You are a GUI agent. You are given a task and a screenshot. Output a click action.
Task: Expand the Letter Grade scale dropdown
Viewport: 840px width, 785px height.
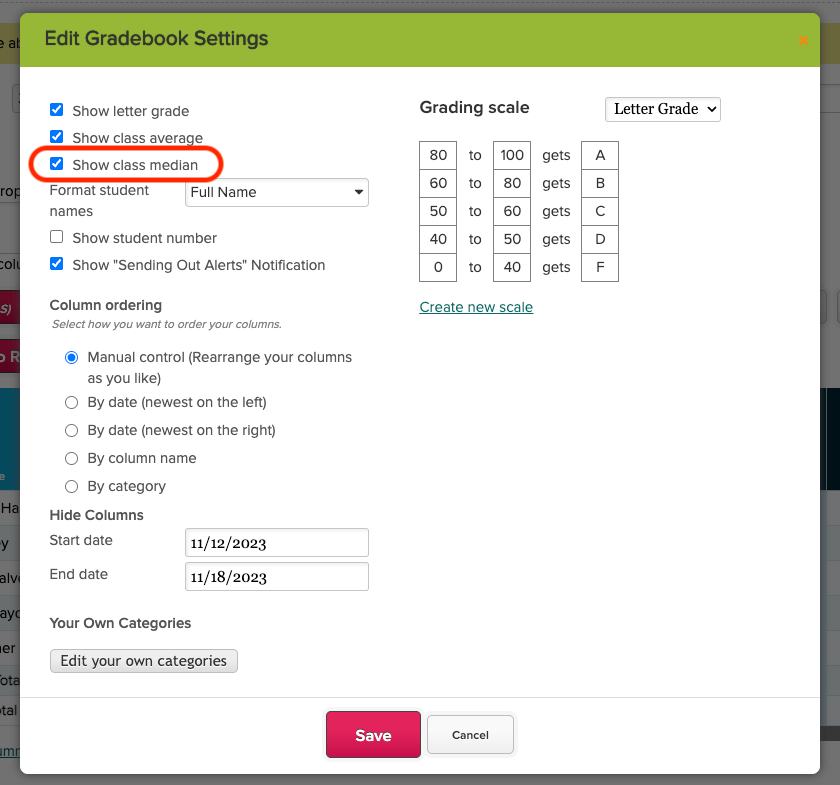pyautogui.click(x=663, y=109)
